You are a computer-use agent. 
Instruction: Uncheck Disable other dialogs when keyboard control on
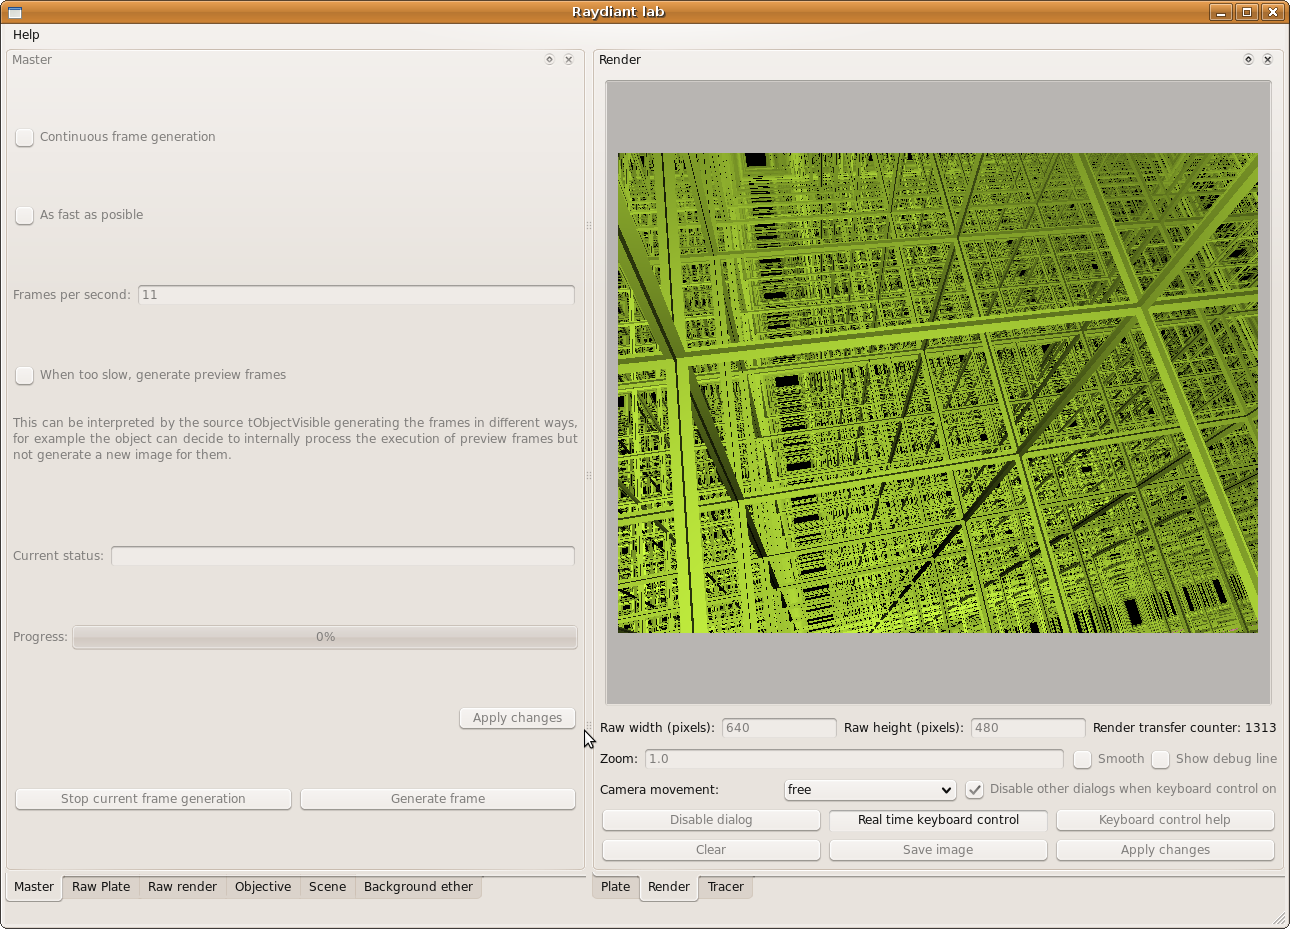pyautogui.click(x=974, y=790)
